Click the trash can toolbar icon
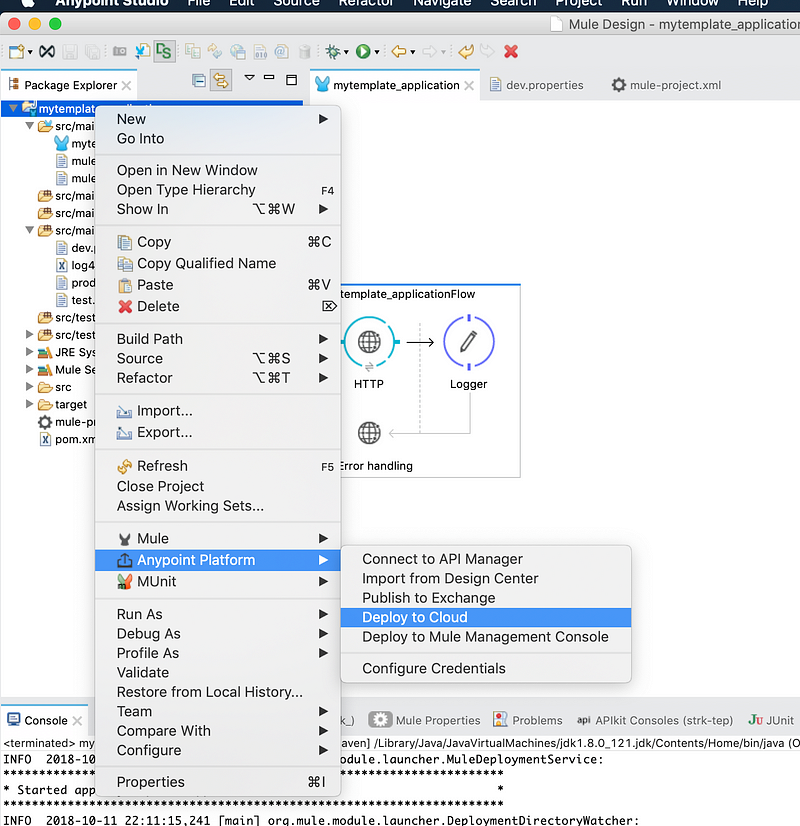 [x=304, y=52]
